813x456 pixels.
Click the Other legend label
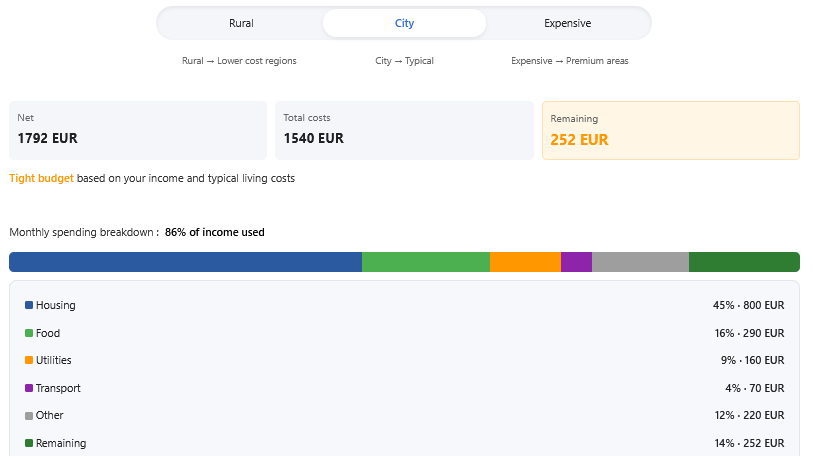(x=49, y=415)
